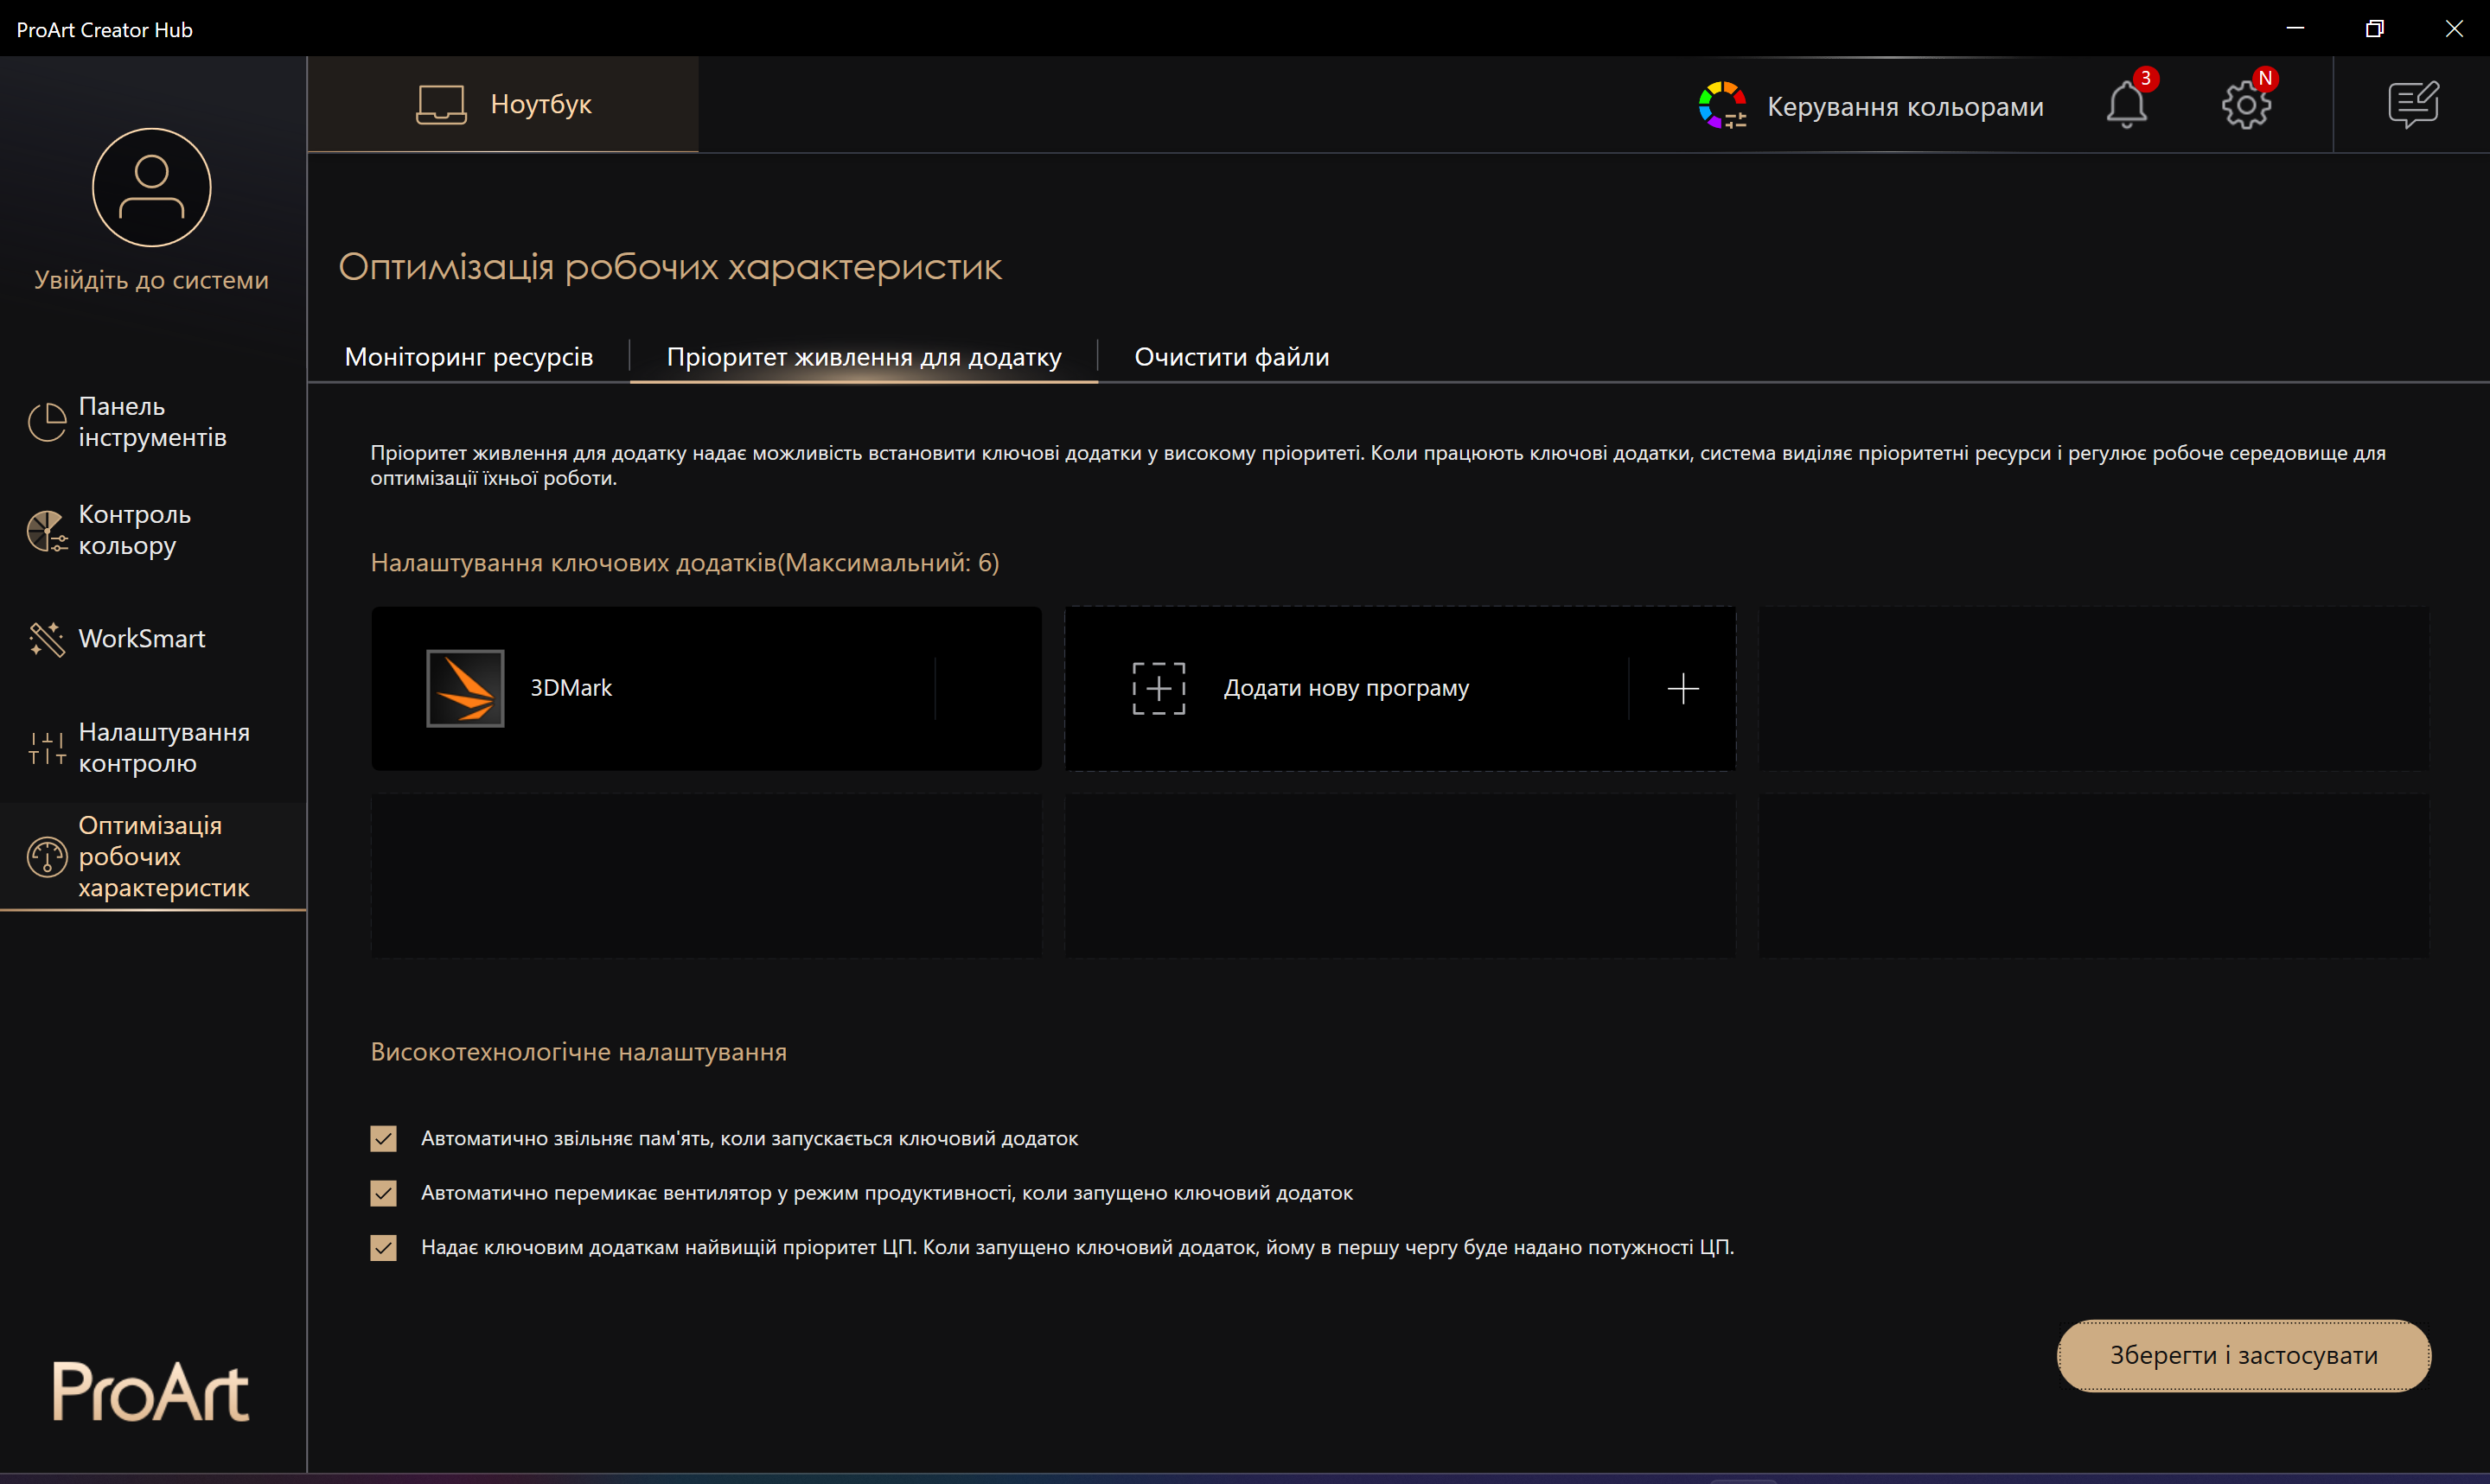The width and height of the screenshot is (2490, 1484).
Task: Uncheck the auto free memory checkbox
Action: coord(383,1138)
